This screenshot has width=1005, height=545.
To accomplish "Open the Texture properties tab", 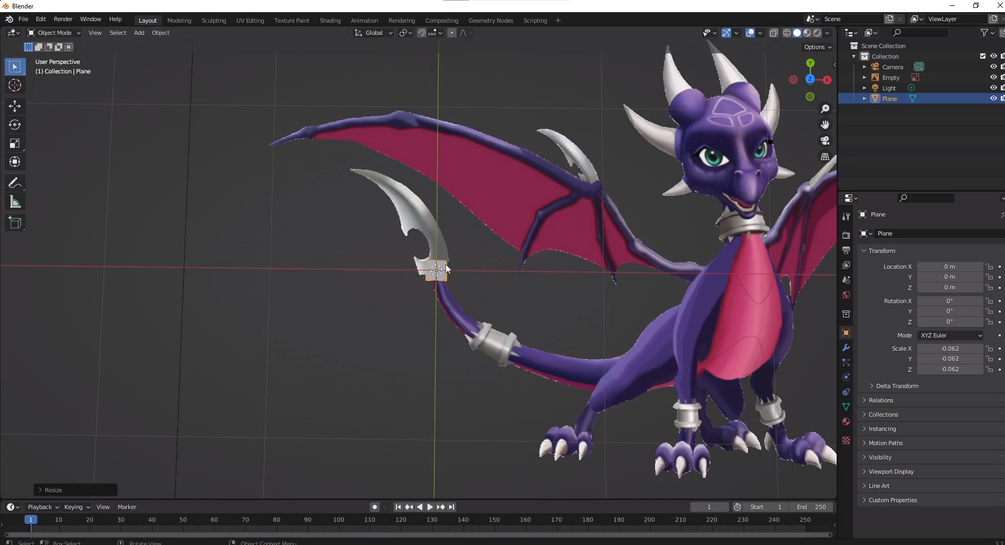I will [x=846, y=440].
